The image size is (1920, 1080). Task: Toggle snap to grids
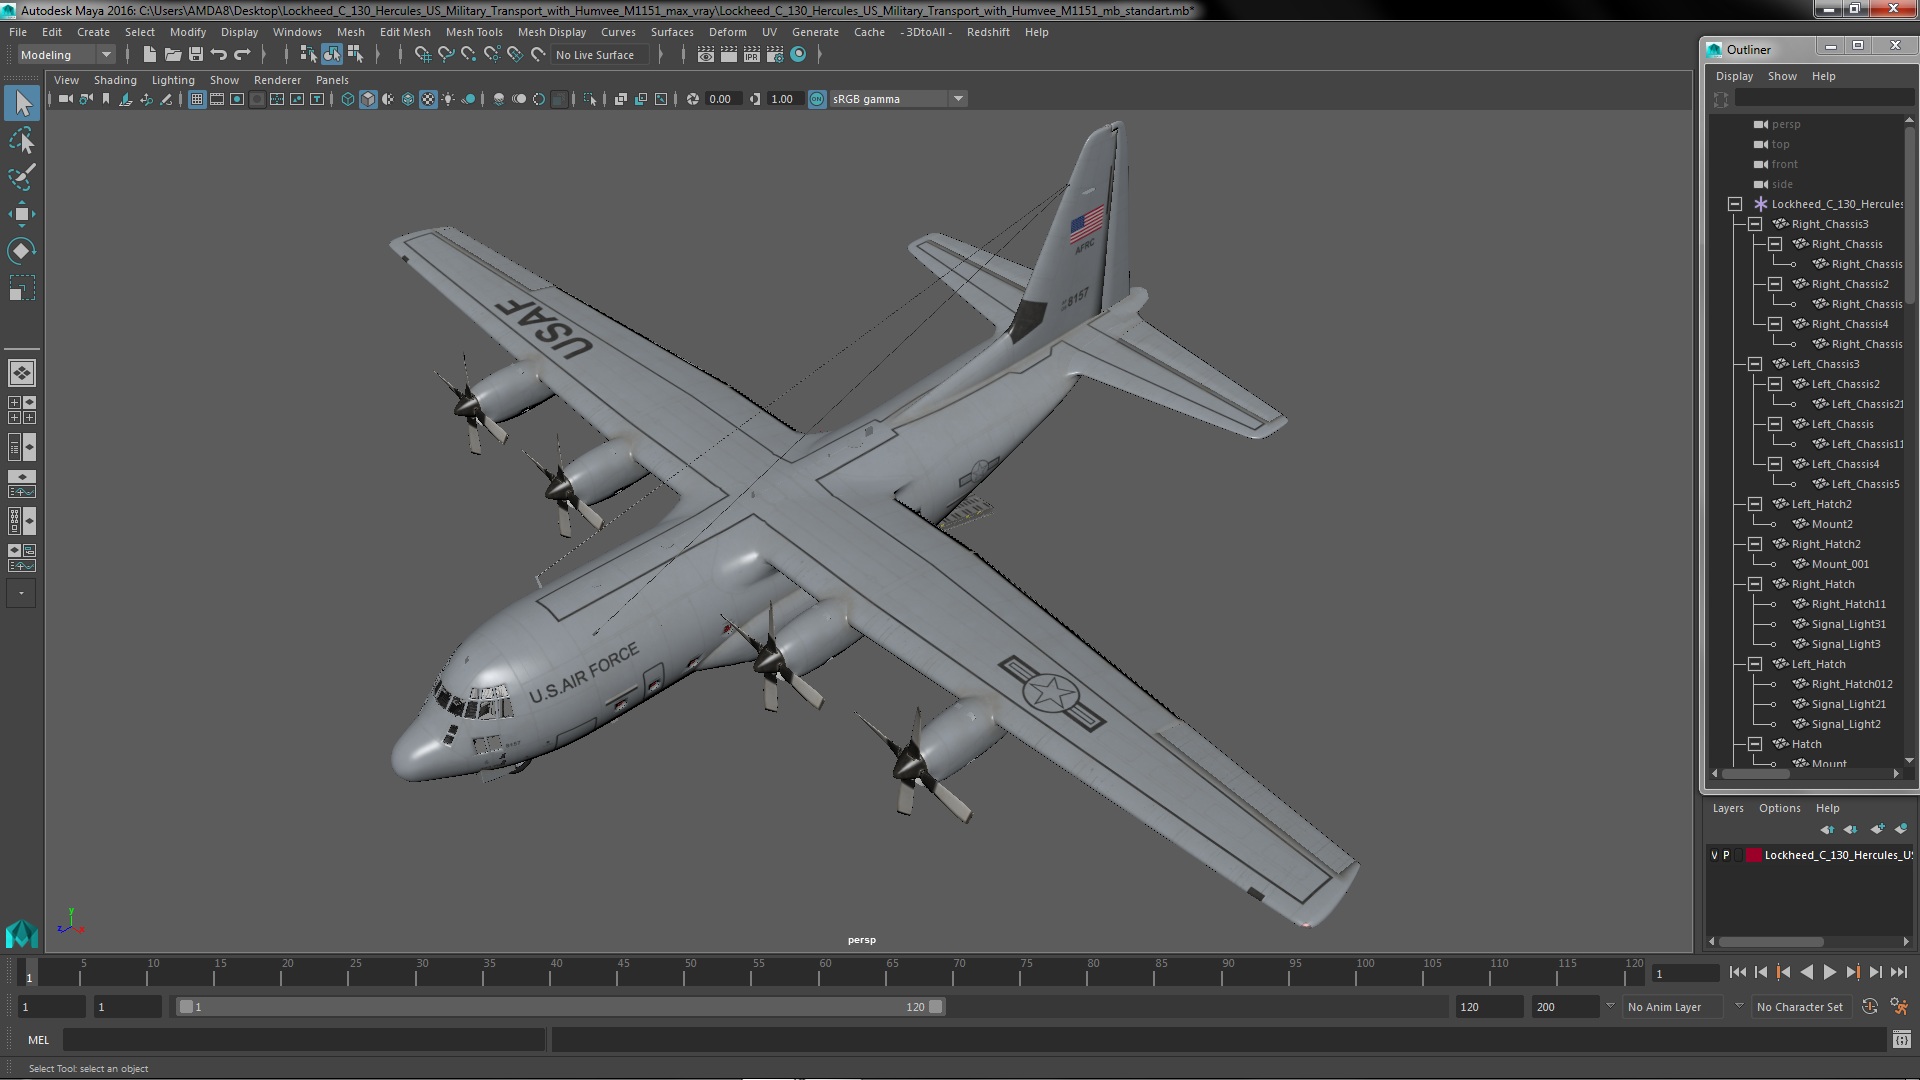tap(422, 55)
